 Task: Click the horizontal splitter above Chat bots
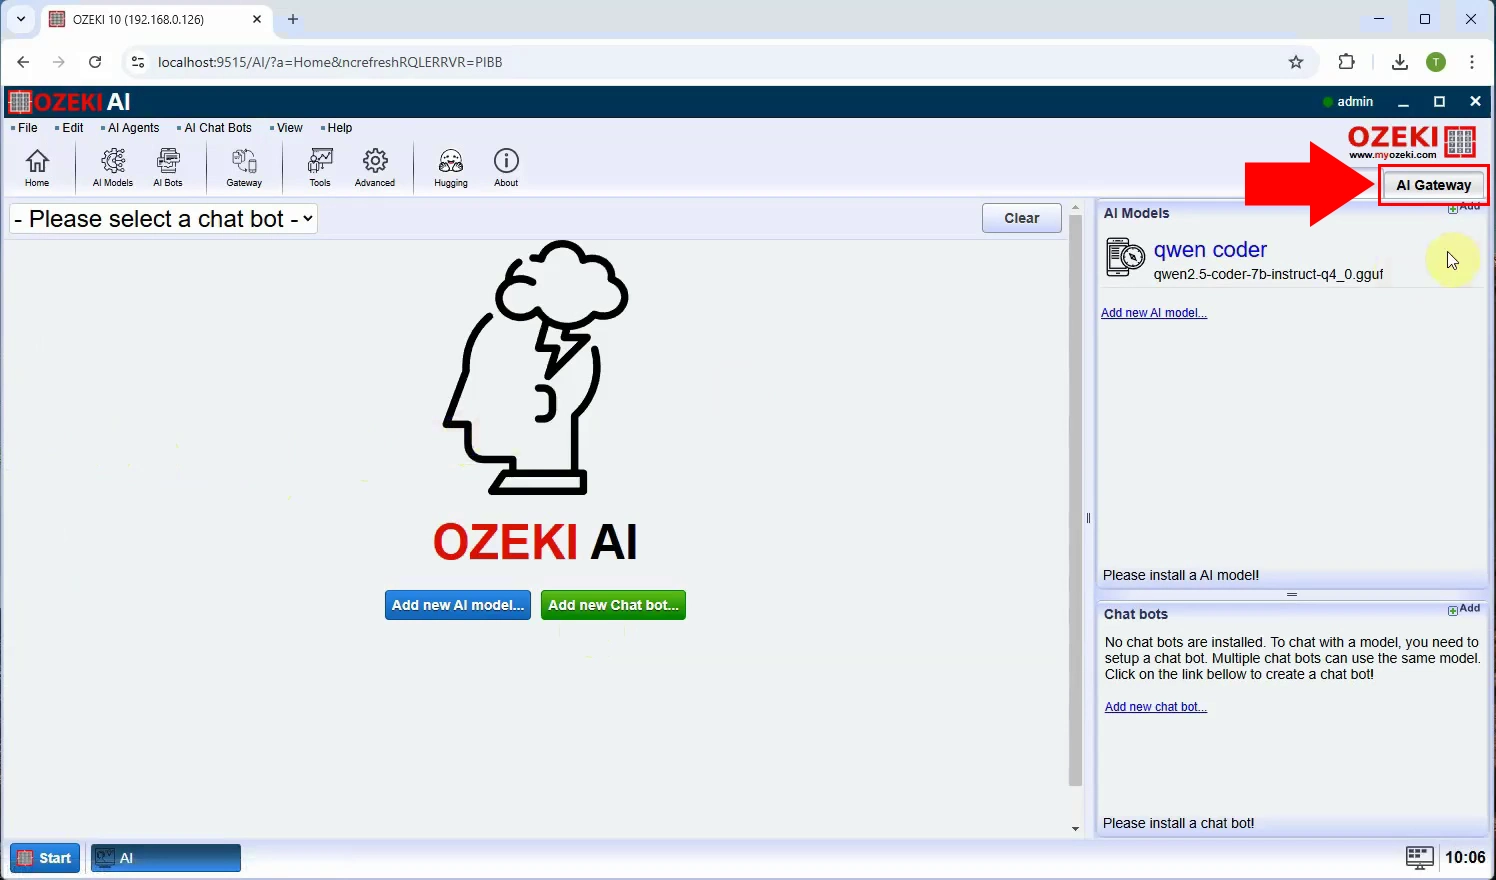(1292, 594)
